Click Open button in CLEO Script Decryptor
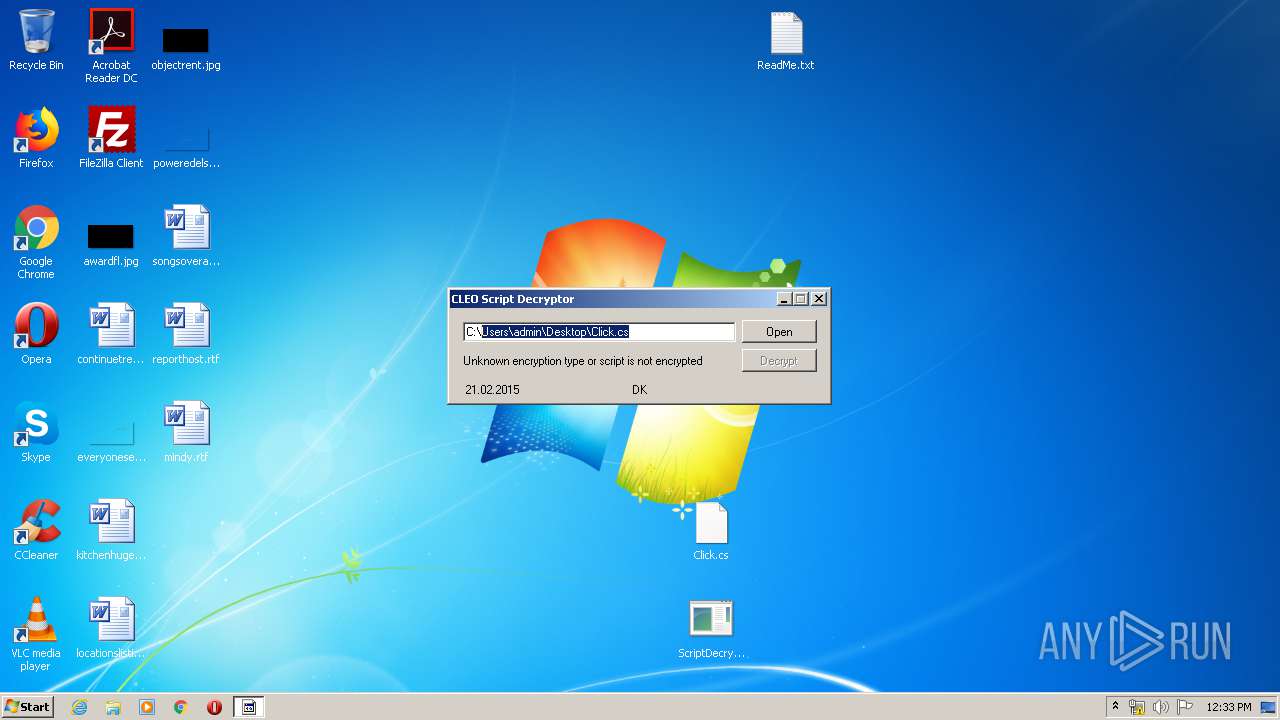 (x=779, y=332)
